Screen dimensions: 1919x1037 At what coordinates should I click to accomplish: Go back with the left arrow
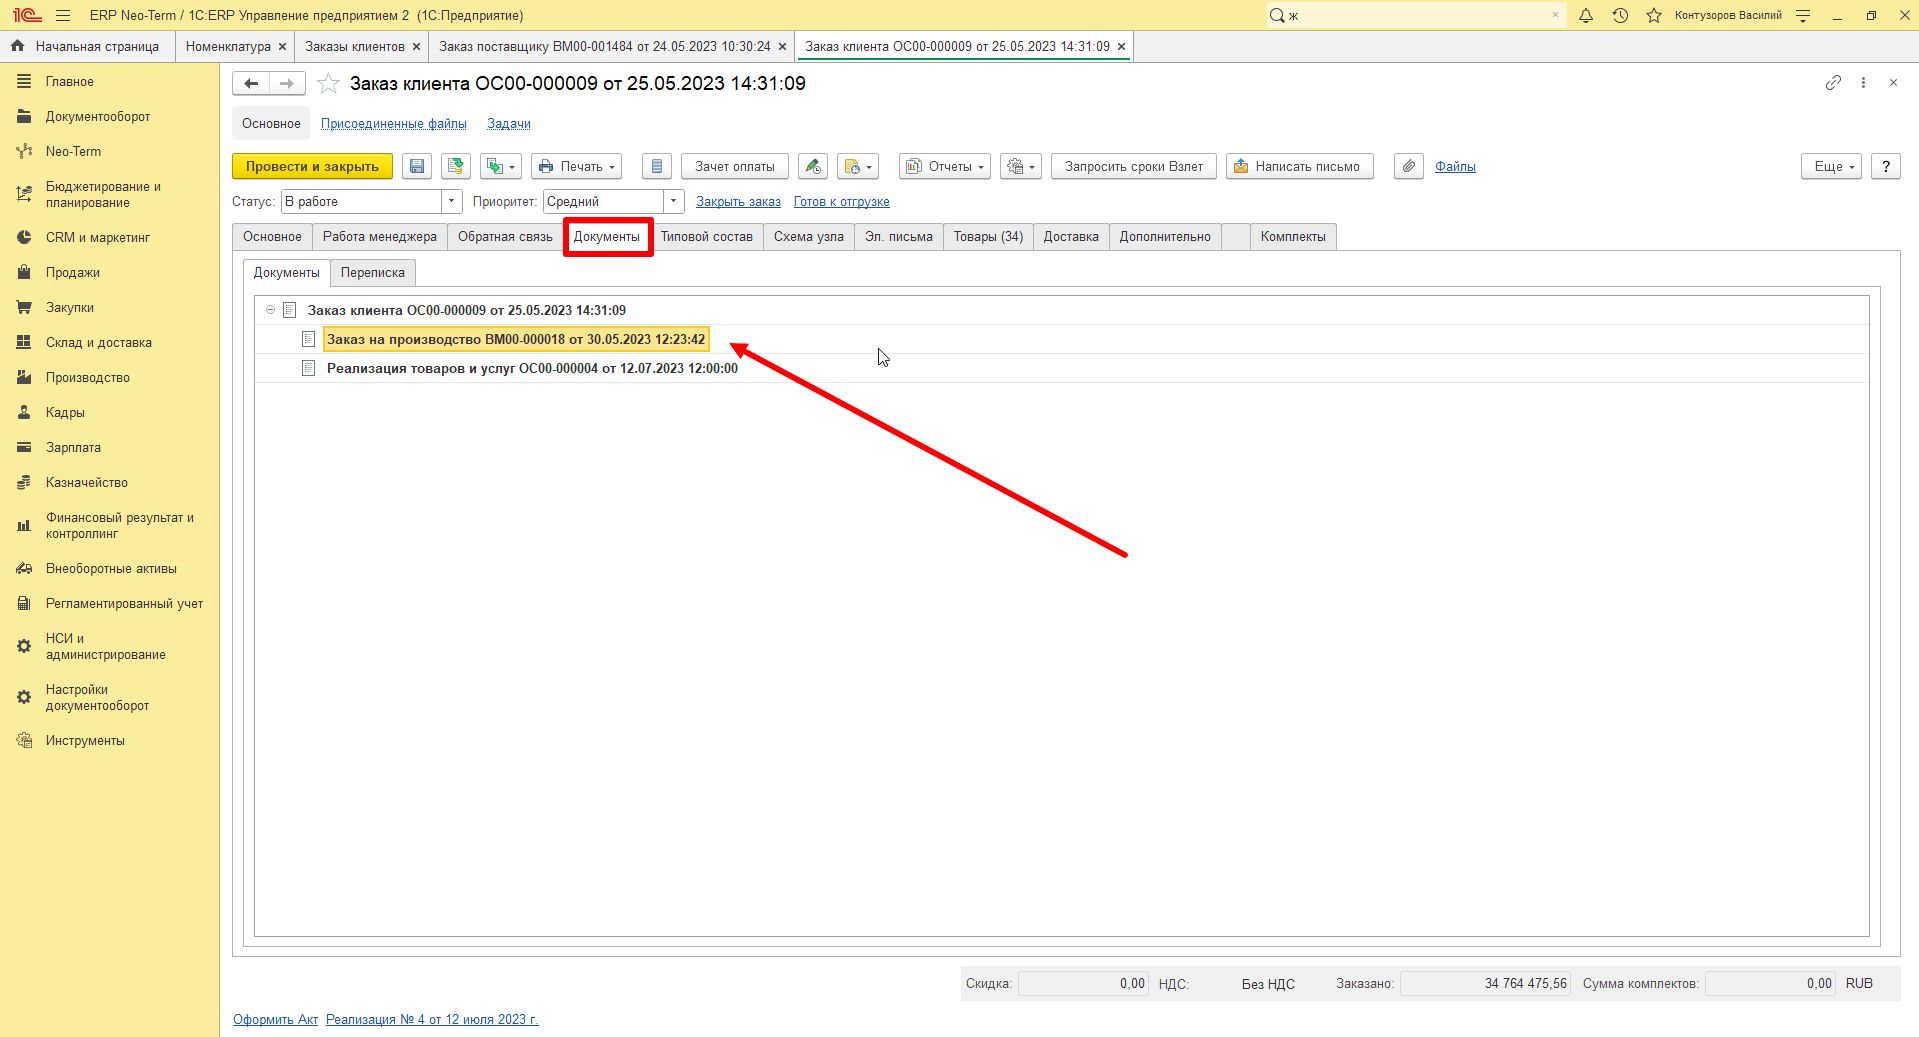coord(251,84)
